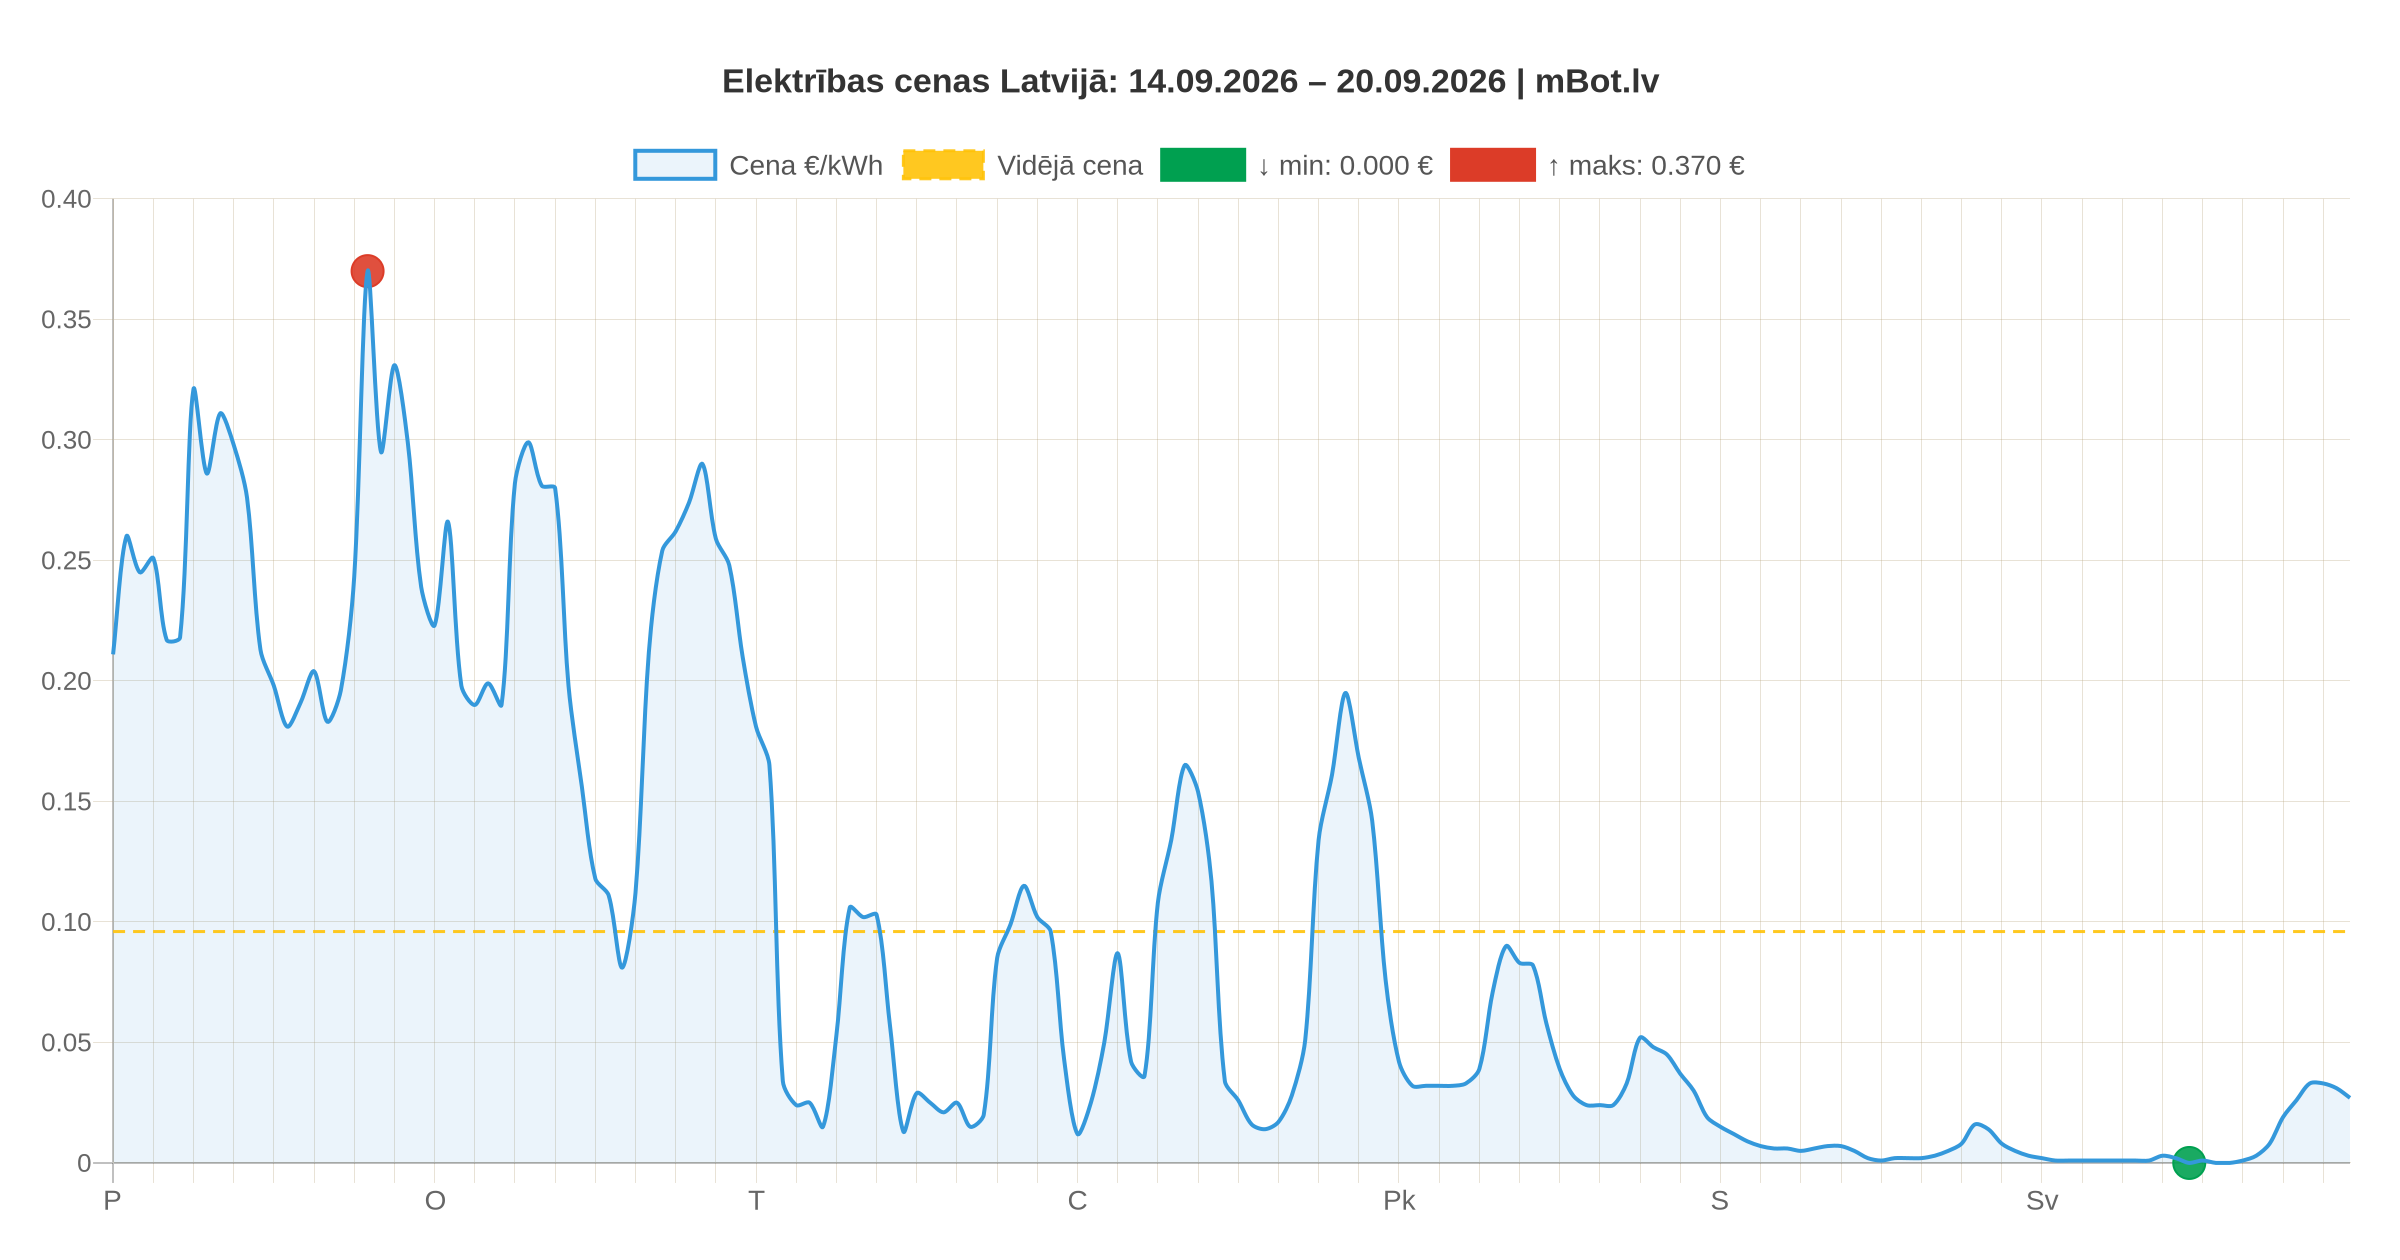Click the green minimum price marker
Image resolution: width=2400 pixels, height=1260 pixels.
click(2189, 1163)
